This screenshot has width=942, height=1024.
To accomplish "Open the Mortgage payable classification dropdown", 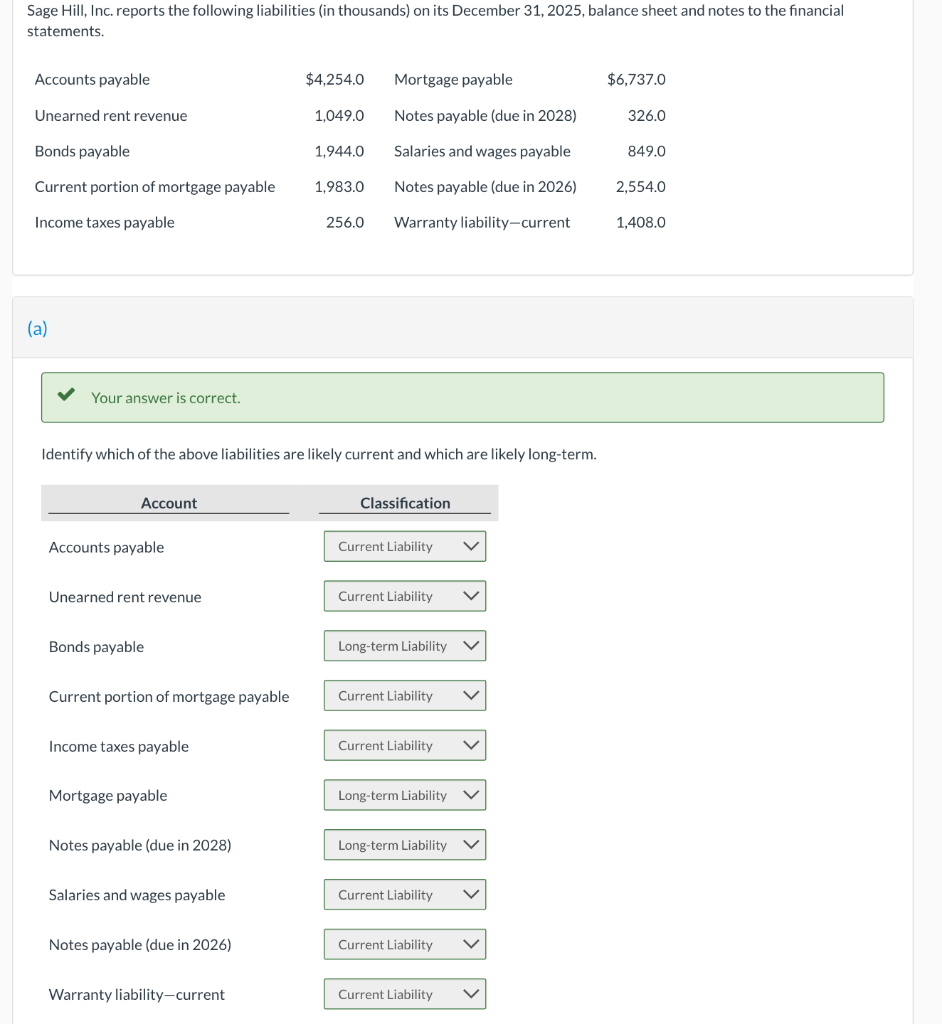I will pos(404,794).
